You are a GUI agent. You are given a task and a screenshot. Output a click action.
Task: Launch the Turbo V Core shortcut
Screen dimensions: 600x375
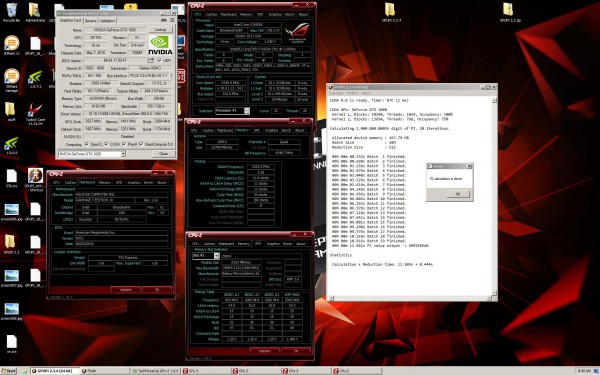coord(35,114)
